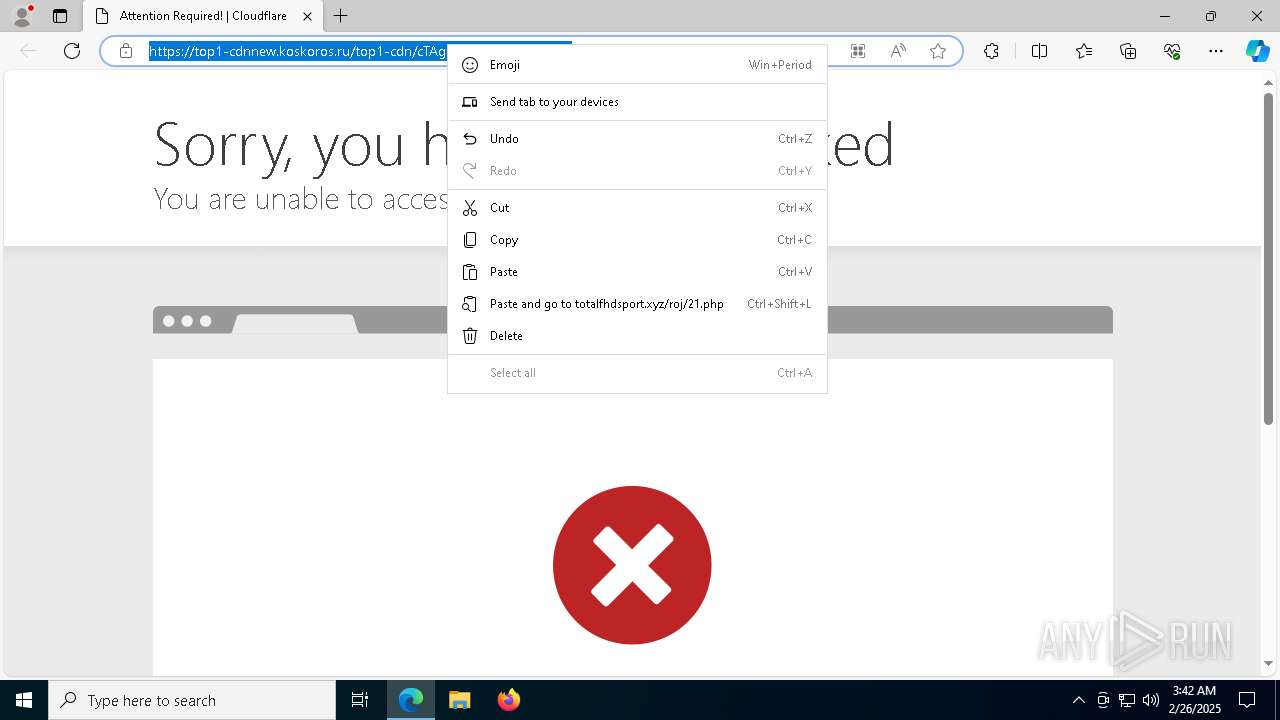Select Undo in the context menu
The width and height of the screenshot is (1280, 720).
[x=637, y=139]
